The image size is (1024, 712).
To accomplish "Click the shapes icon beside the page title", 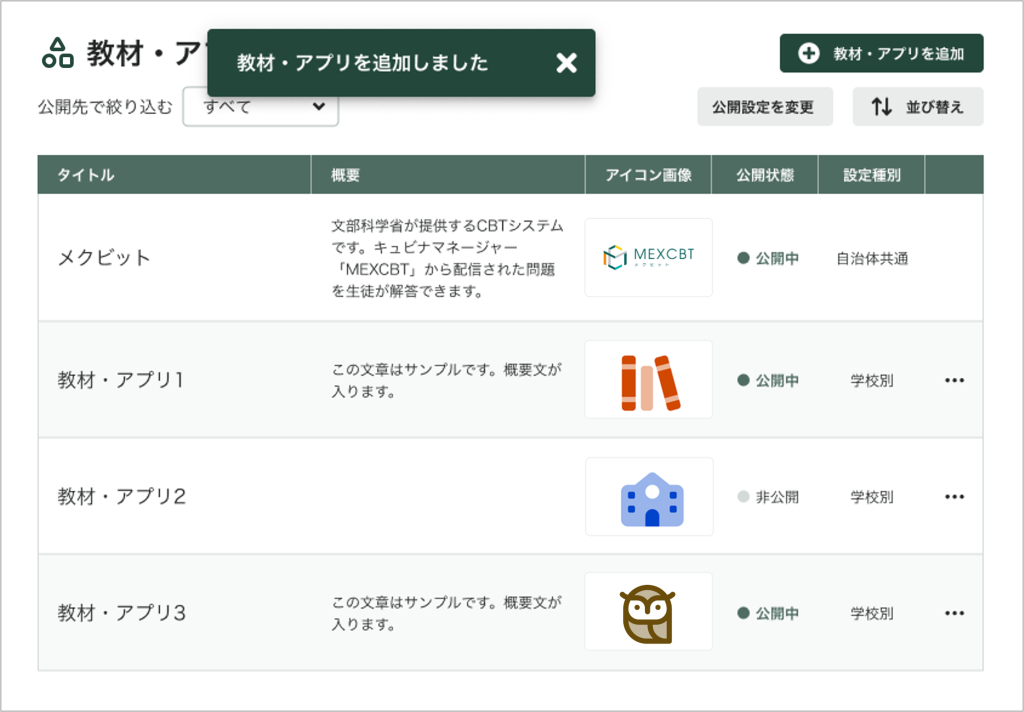I will [x=57, y=53].
